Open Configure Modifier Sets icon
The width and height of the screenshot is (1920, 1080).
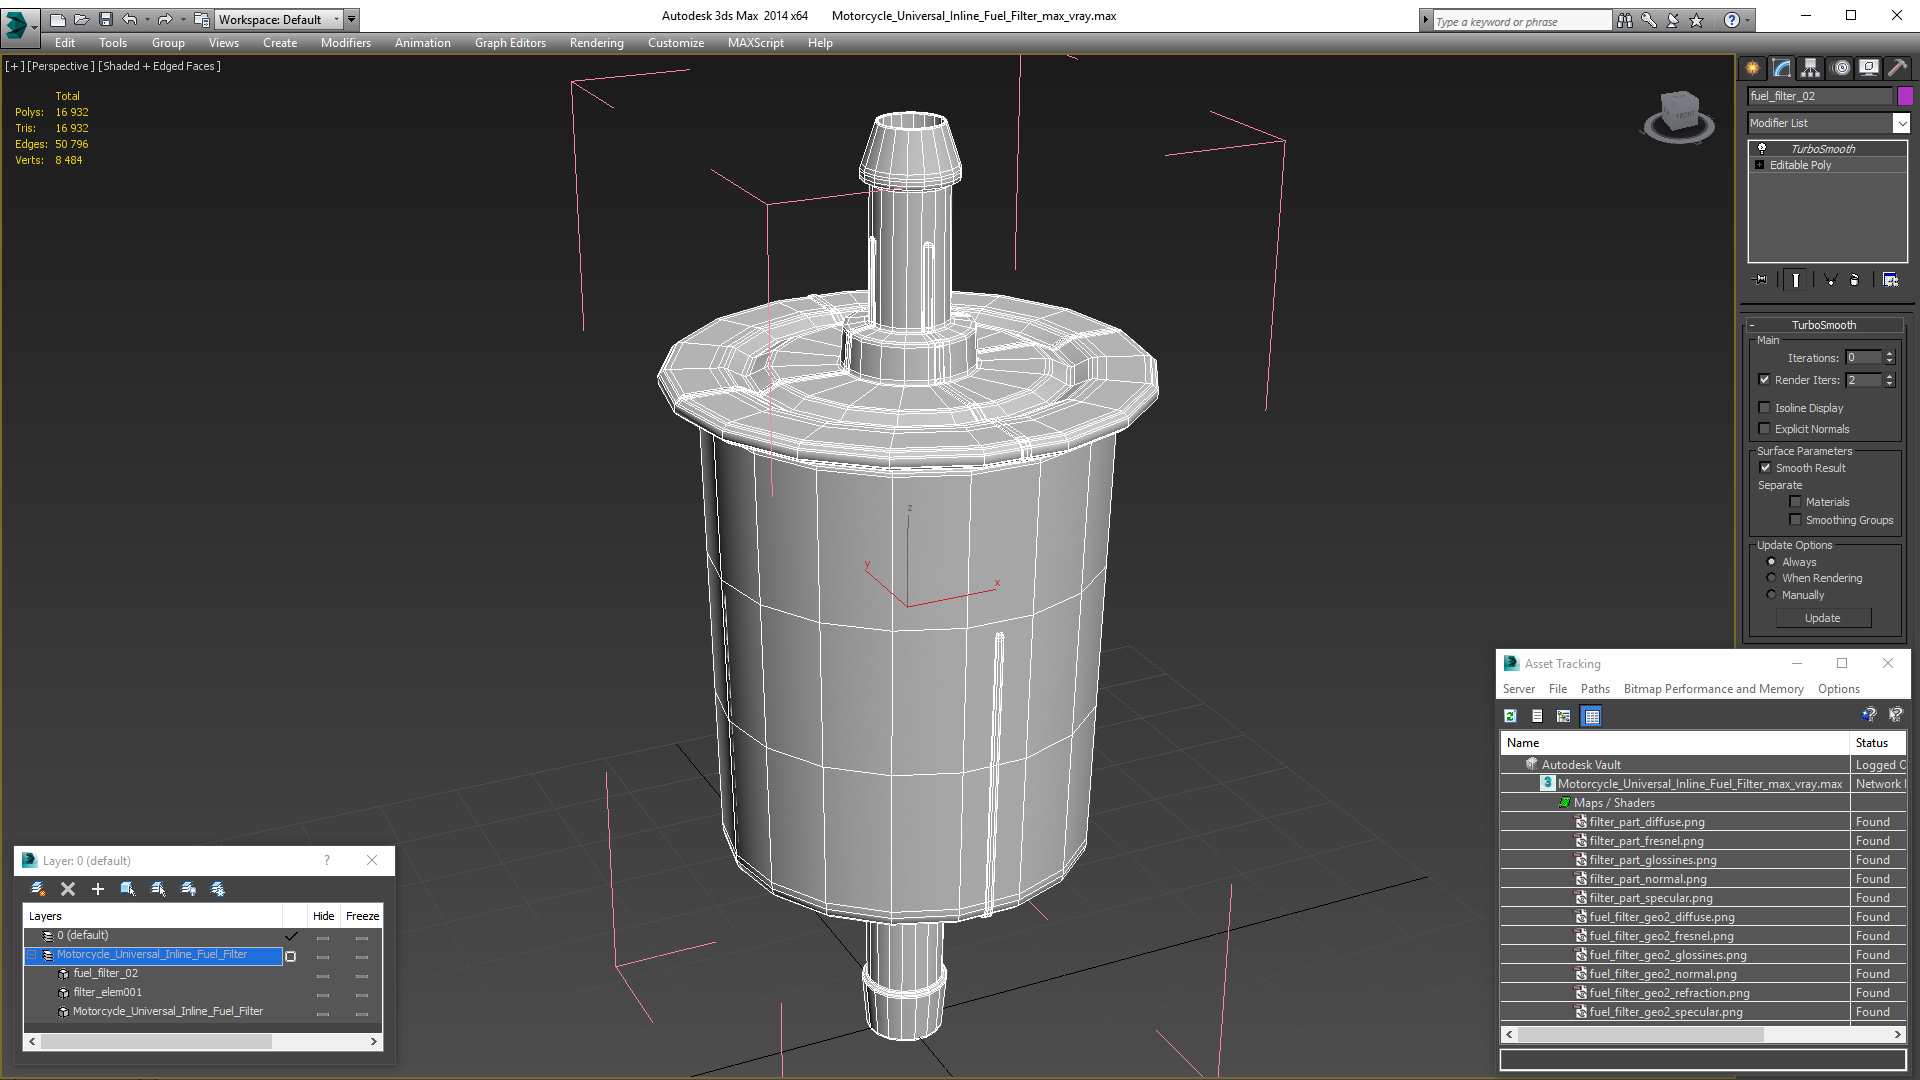1890,280
